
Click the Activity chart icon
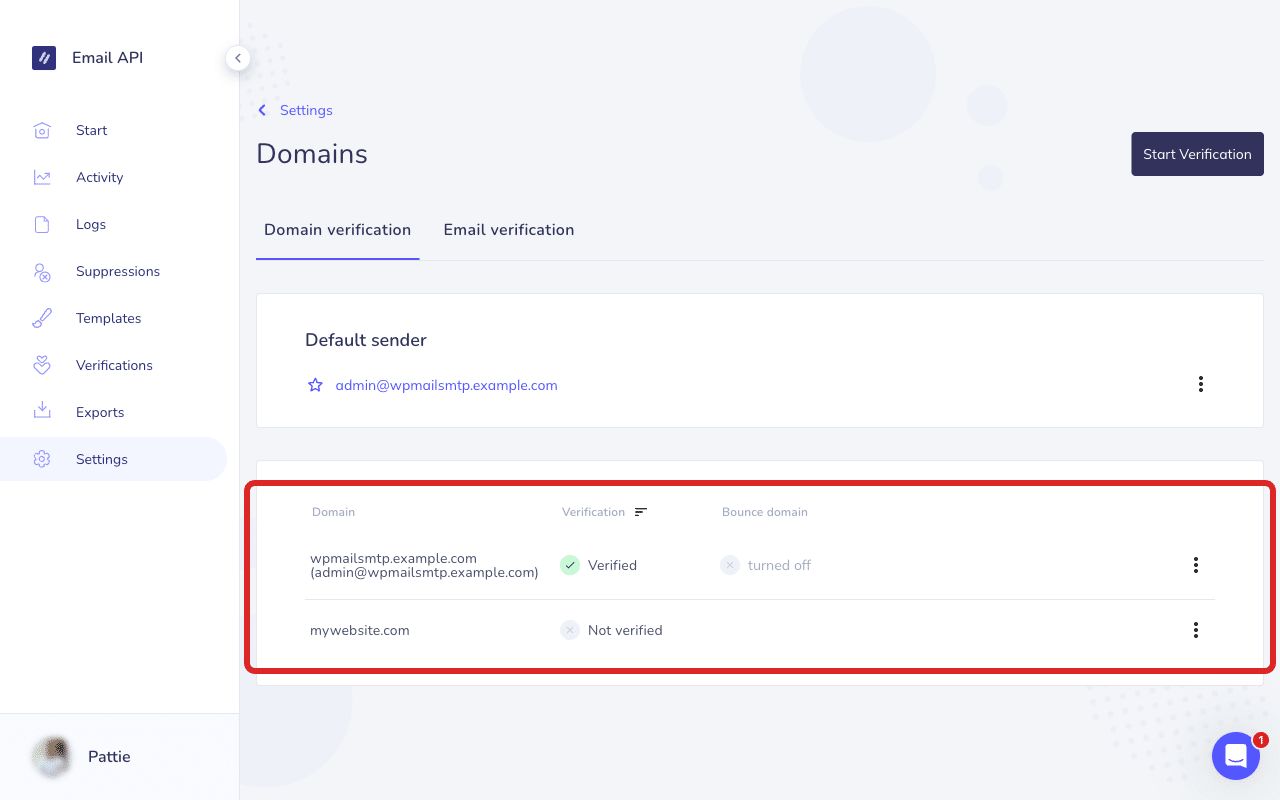[x=42, y=177]
